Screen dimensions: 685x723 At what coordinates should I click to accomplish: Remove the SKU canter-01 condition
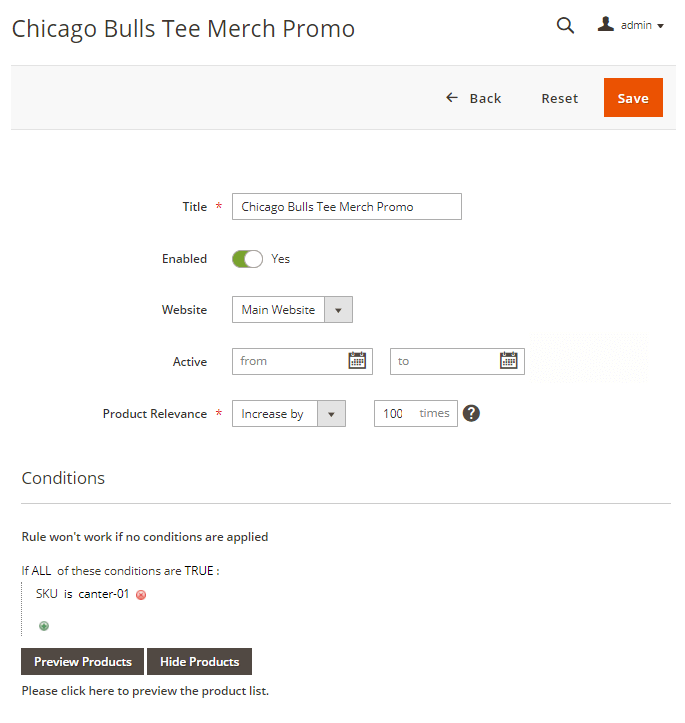coord(141,595)
